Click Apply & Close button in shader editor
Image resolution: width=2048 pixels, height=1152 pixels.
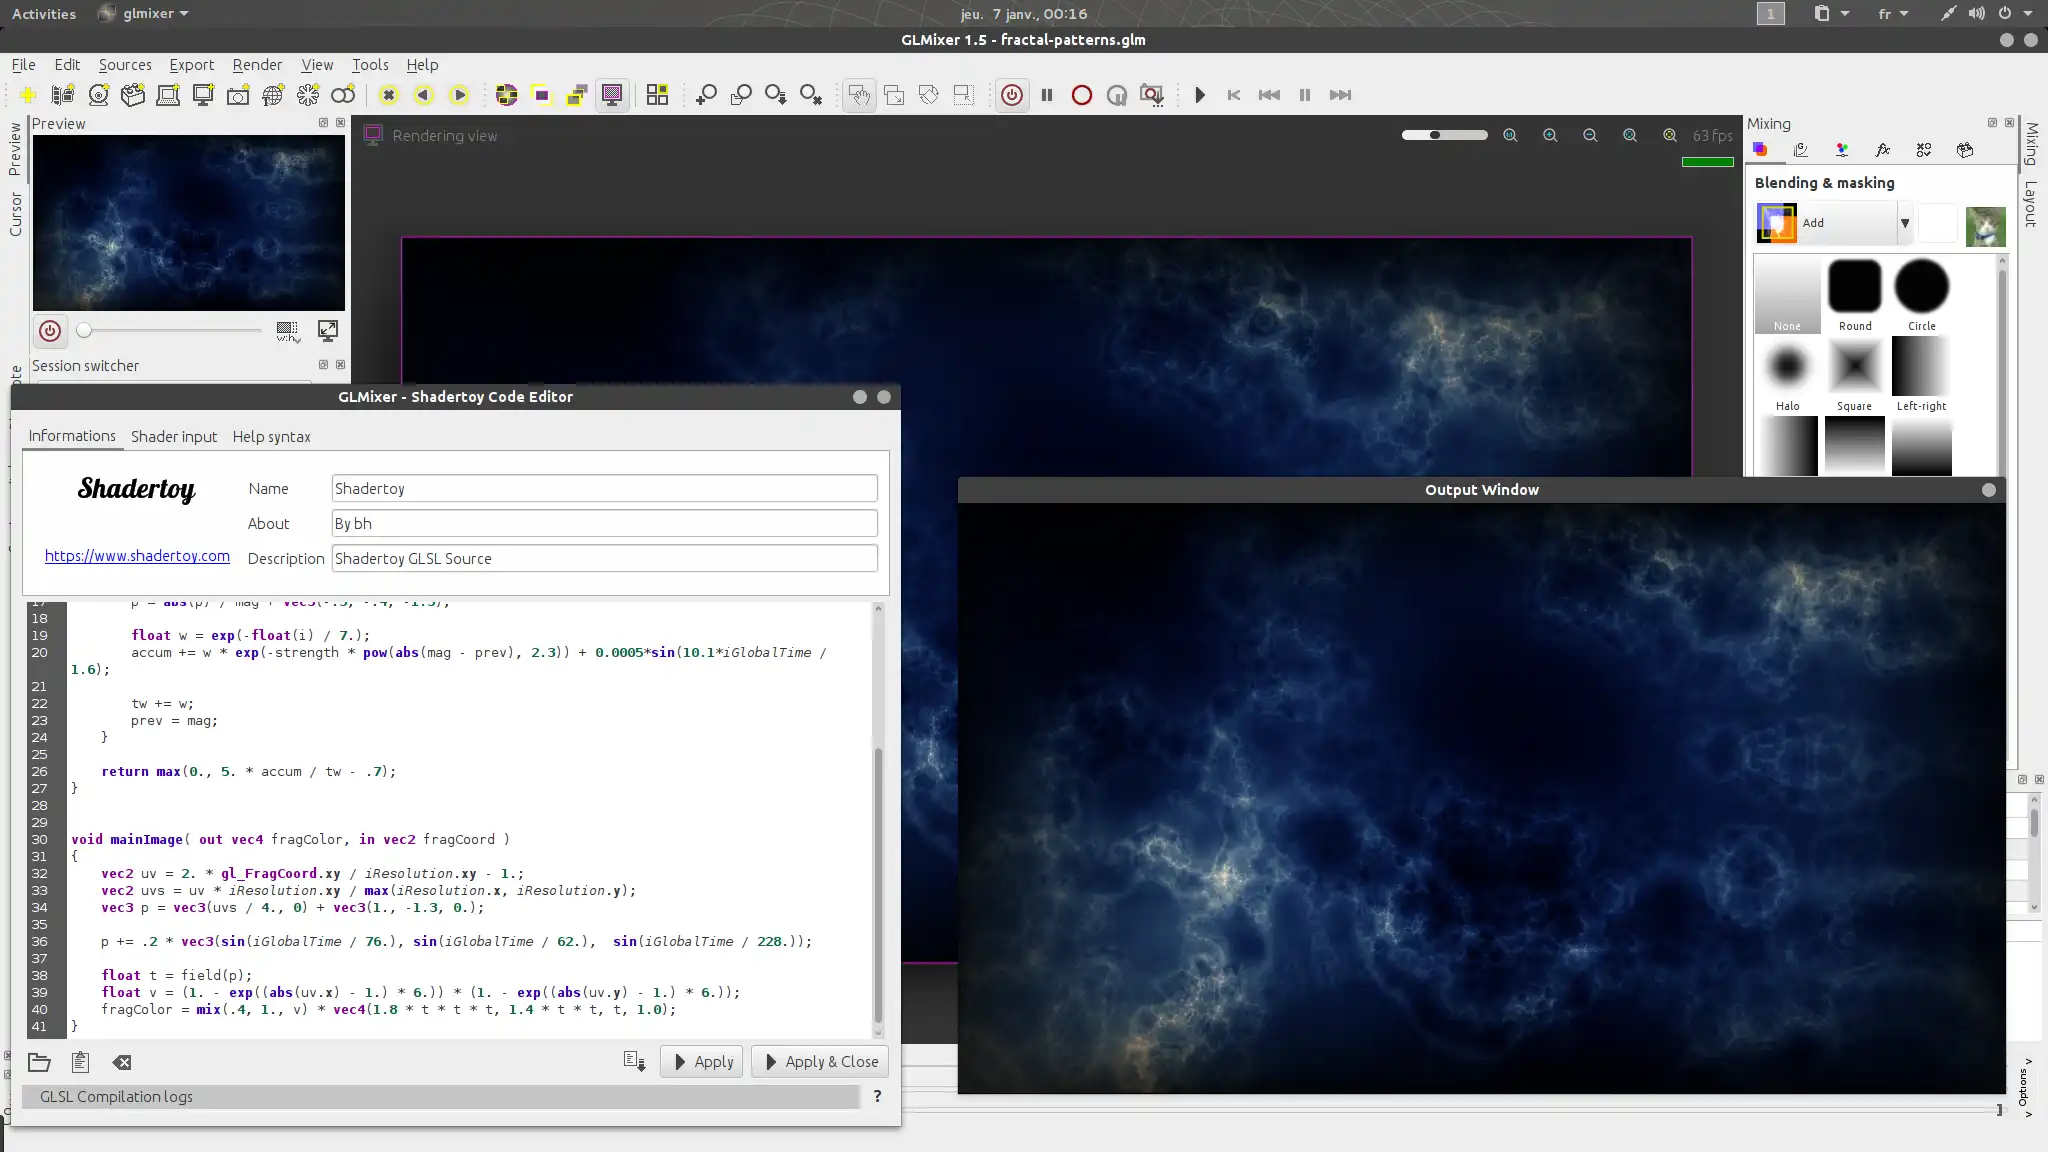tap(823, 1061)
